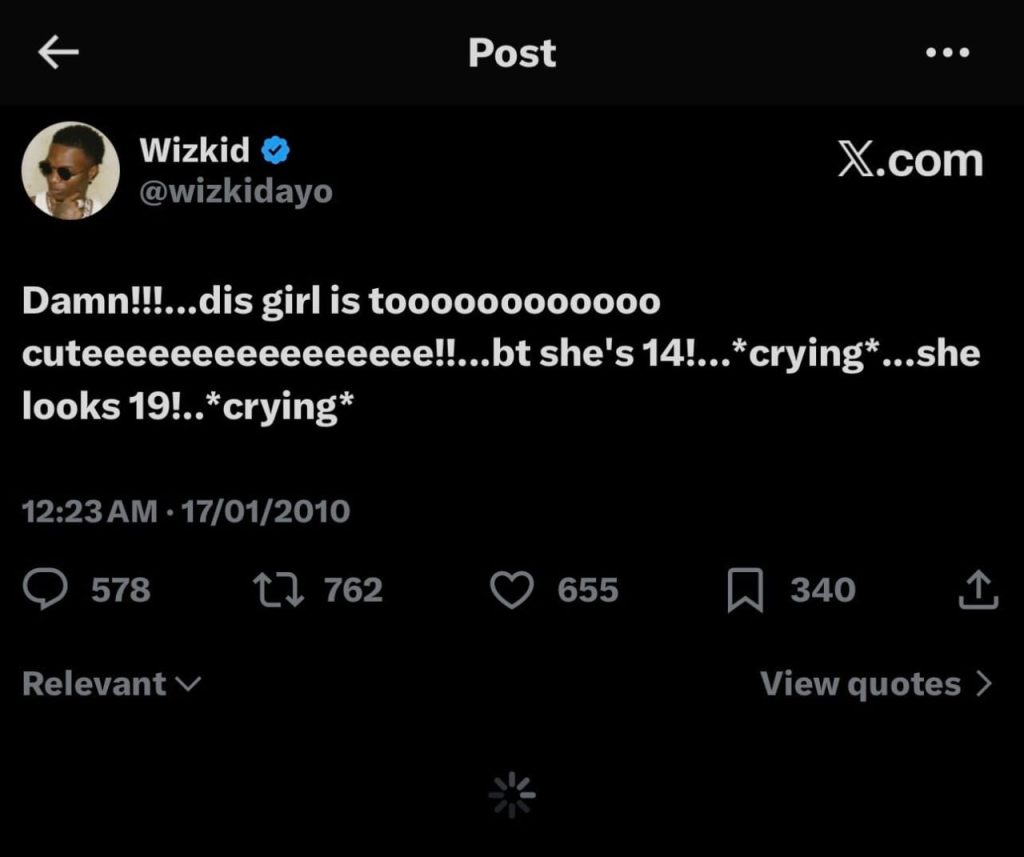Image resolution: width=1024 pixels, height=857 pixels.
Task: Open the @wizkidayo handle
Action: click(235, 190)
